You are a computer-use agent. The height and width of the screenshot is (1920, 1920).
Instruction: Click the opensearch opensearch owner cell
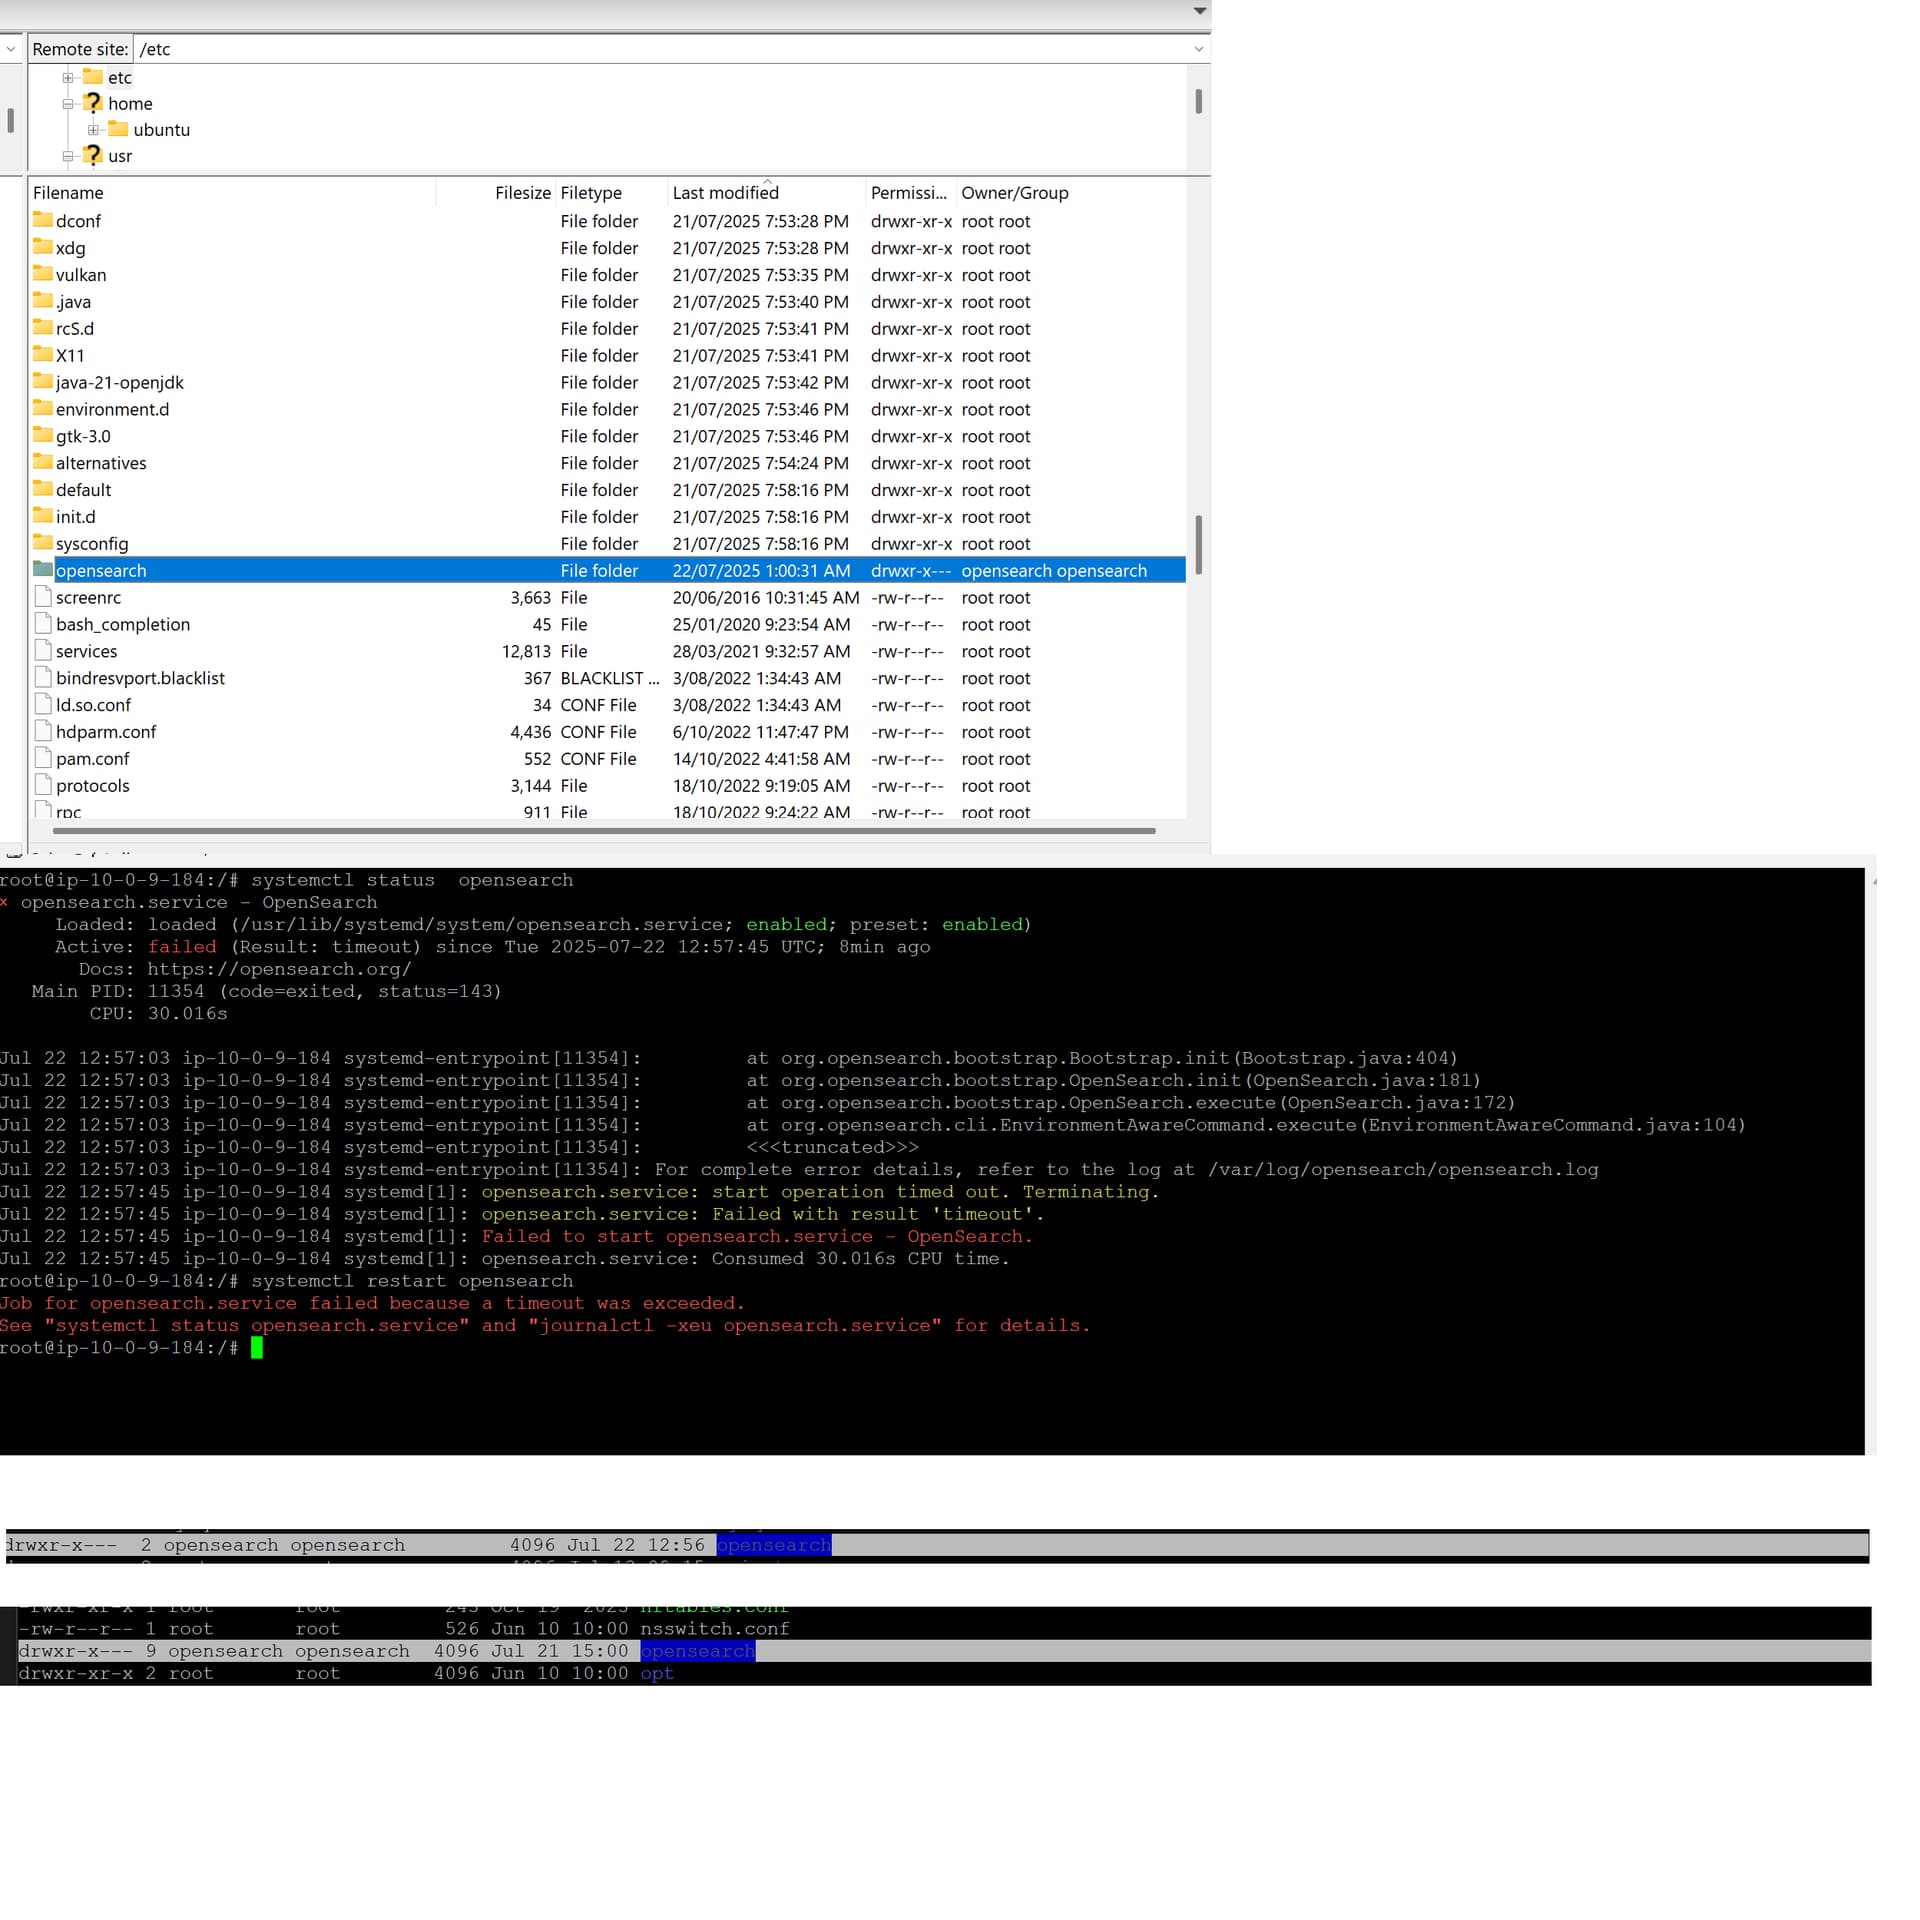pos(1054,571)
